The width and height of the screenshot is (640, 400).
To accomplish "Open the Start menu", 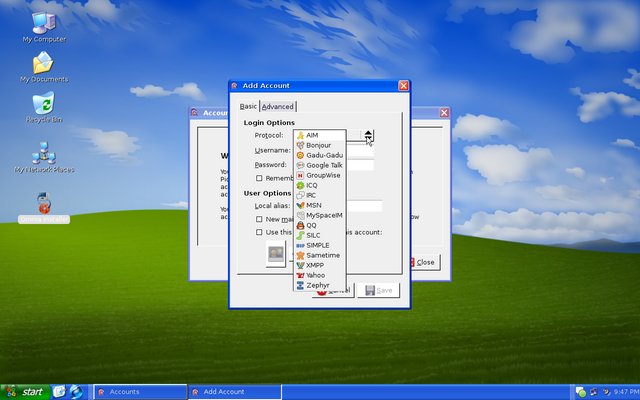I will [x=25, y=392].
